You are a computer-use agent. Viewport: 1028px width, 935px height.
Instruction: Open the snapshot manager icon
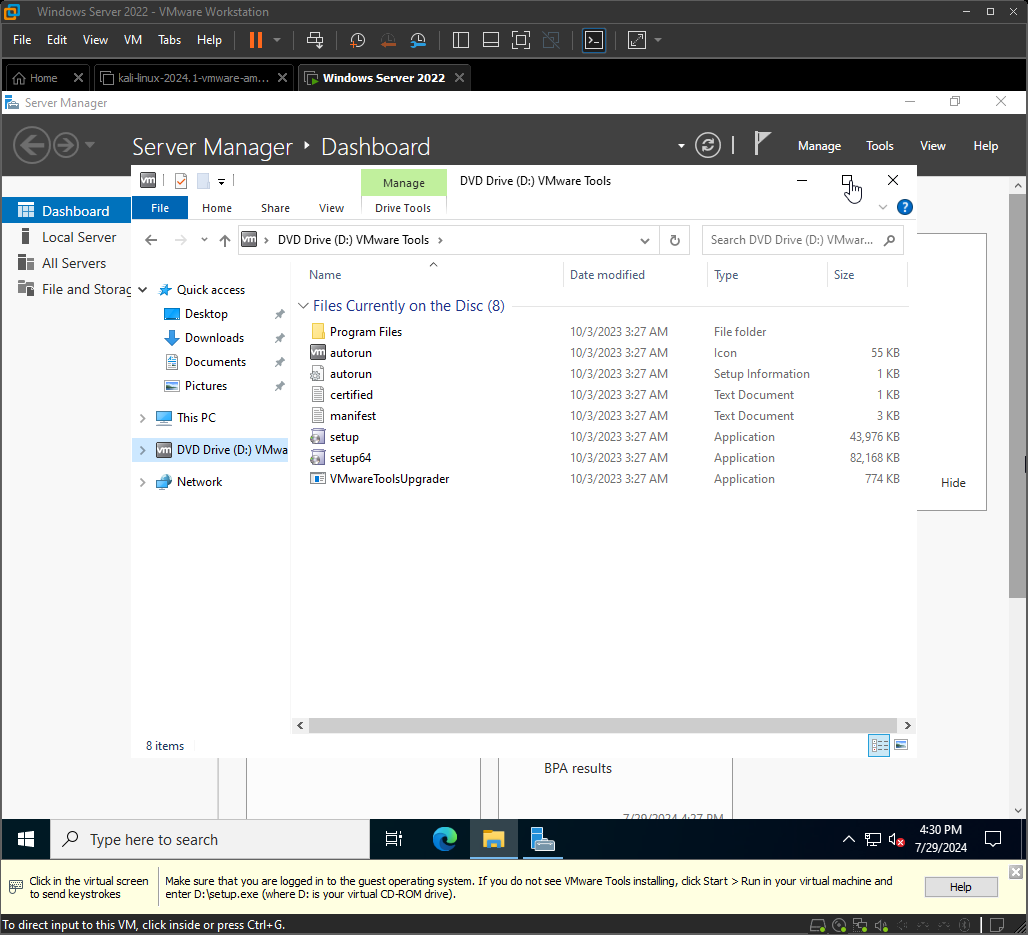tap(418, 40)
